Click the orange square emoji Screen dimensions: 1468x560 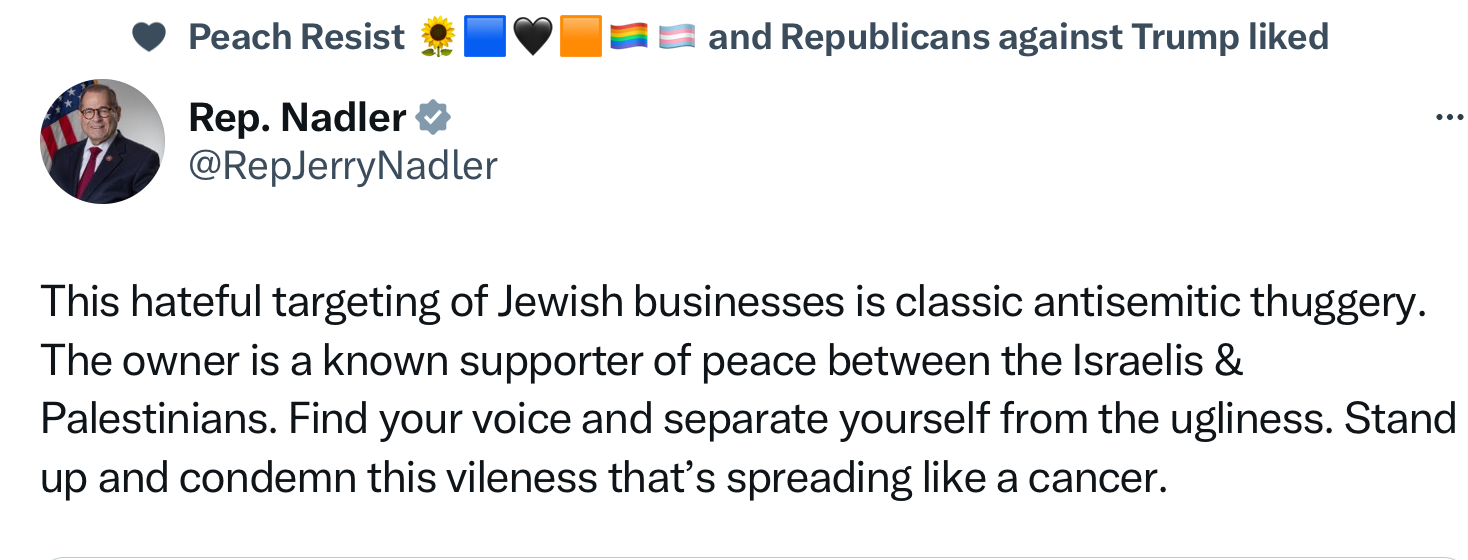[580, 38]
